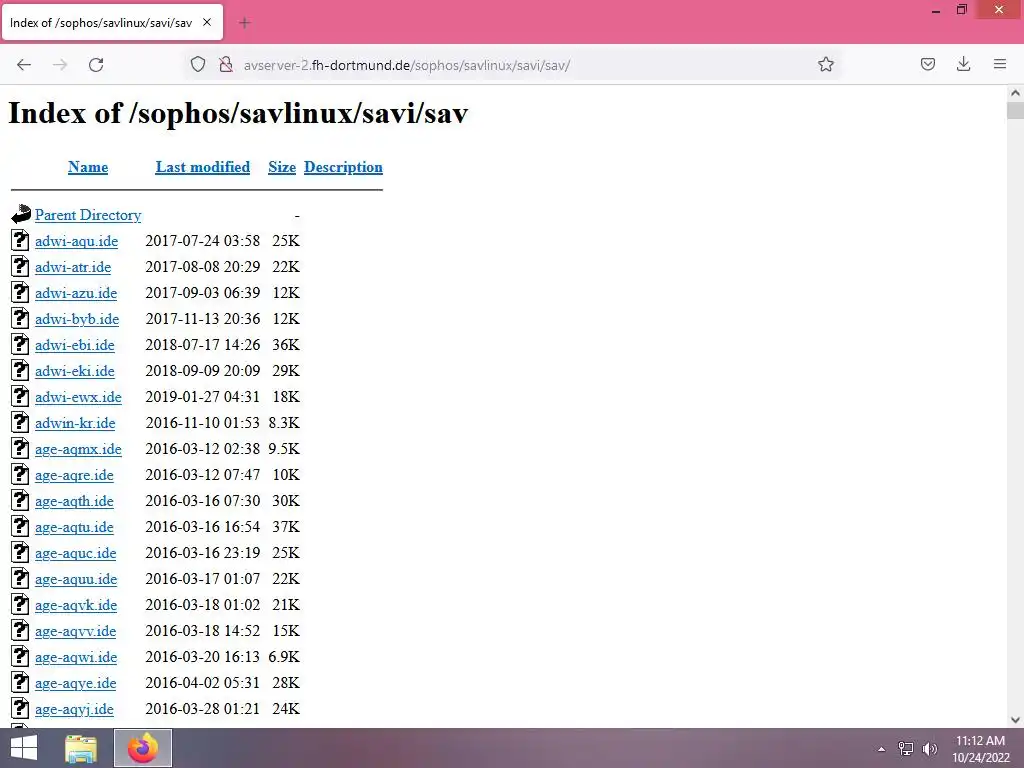This screenshot has width=1024, height=768.
Task: Click the page heading Index of /sophos/savlinux/savi/sav
Action: tap(238, 114)
